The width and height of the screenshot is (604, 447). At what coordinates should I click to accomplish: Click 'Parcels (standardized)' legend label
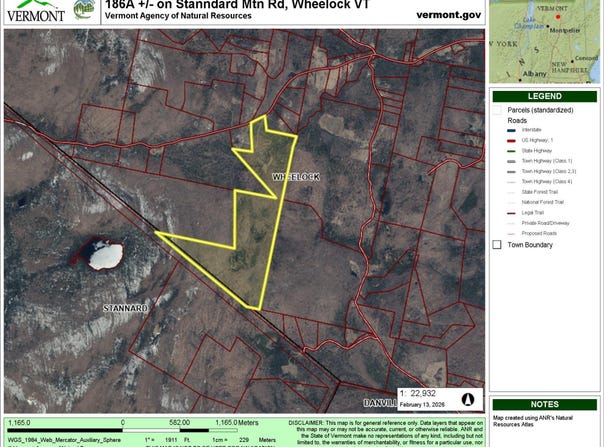point(540,110)
